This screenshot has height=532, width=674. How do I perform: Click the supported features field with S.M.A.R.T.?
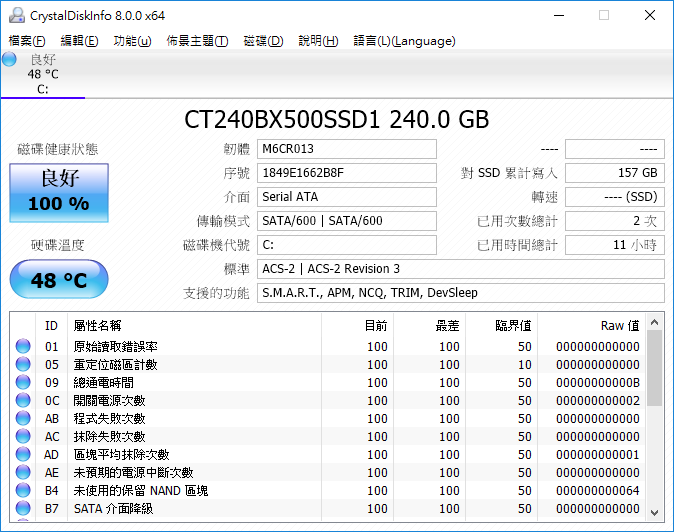pyautogui.click(x=461, y=293)
